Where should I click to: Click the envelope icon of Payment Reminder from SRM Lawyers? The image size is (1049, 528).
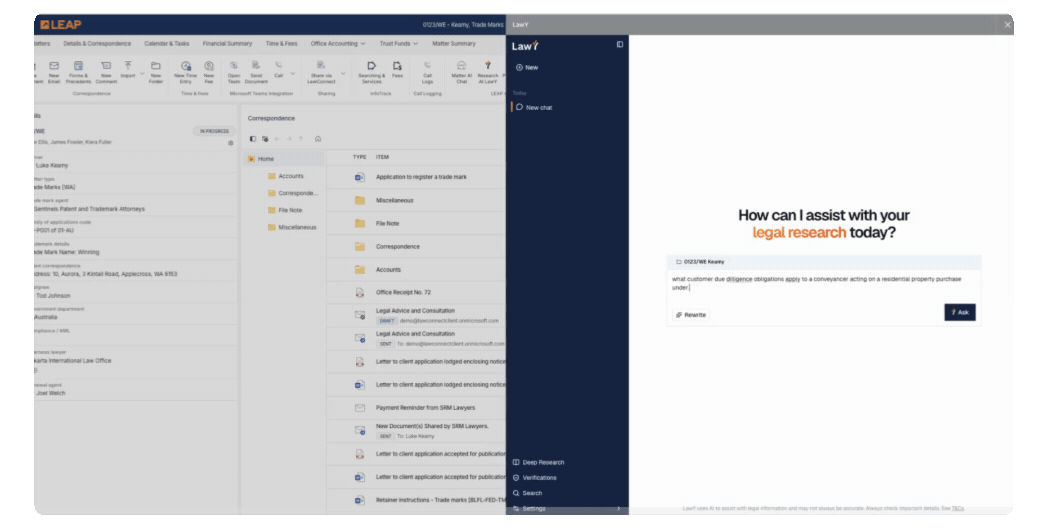359,408
